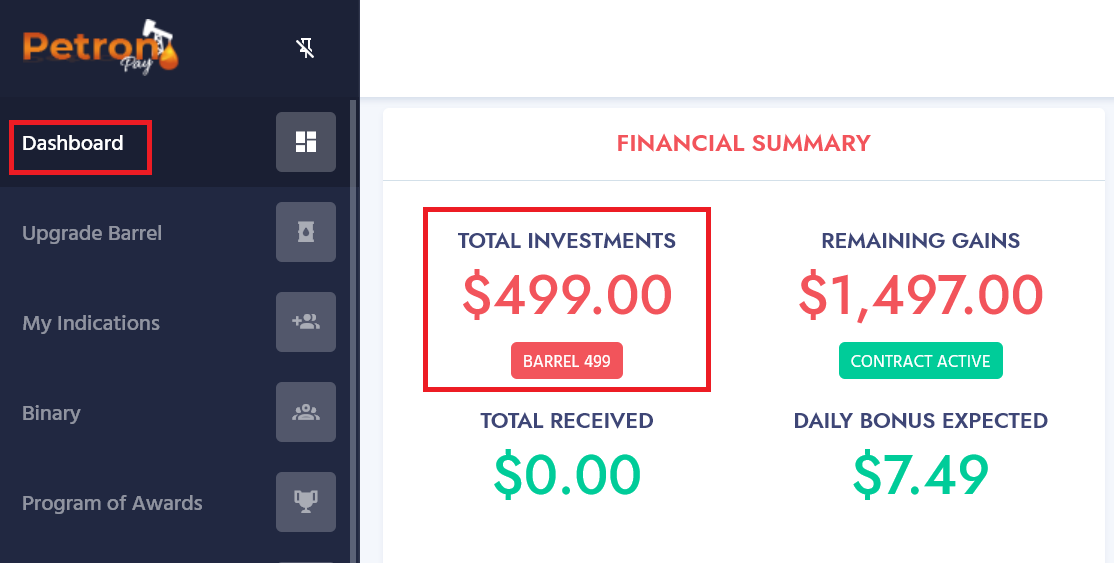The width and height of the screenshot is (1114, 563).
Task: Click the Program of Awards trophy icon
Action: click(x=305, y=502)
